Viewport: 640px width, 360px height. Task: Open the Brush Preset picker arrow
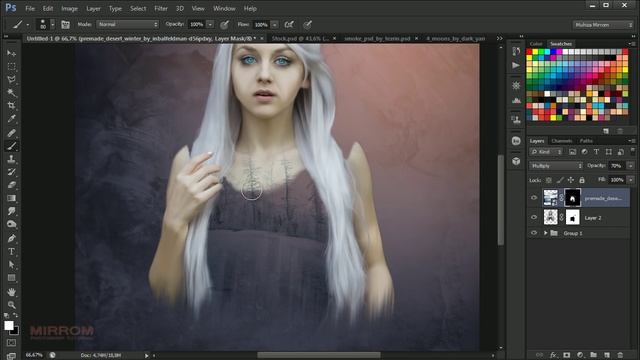53,24
